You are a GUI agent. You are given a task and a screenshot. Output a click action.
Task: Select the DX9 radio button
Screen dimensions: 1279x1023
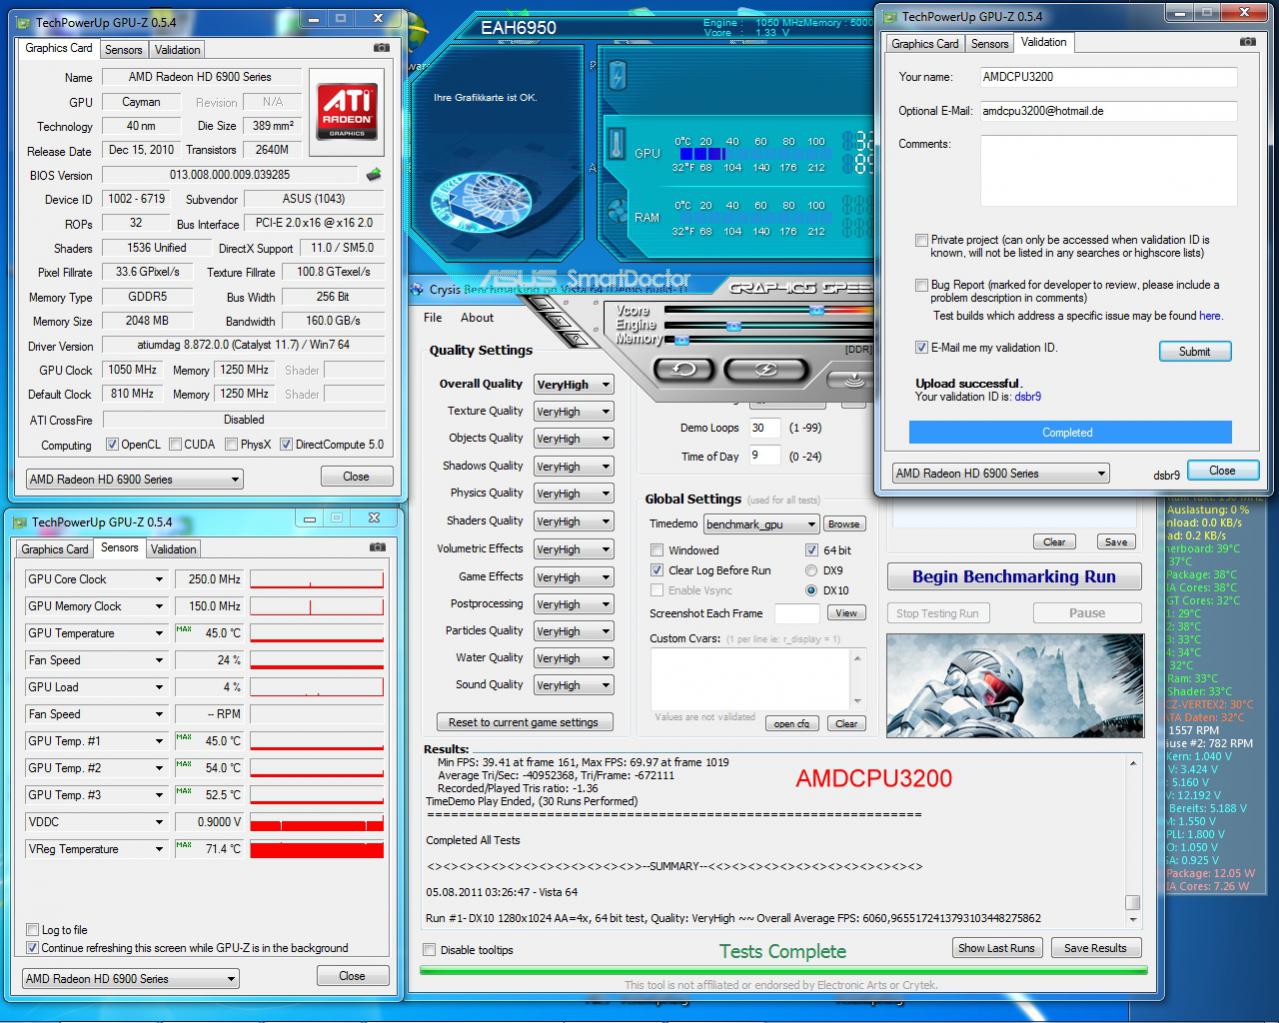click(811, 570)
